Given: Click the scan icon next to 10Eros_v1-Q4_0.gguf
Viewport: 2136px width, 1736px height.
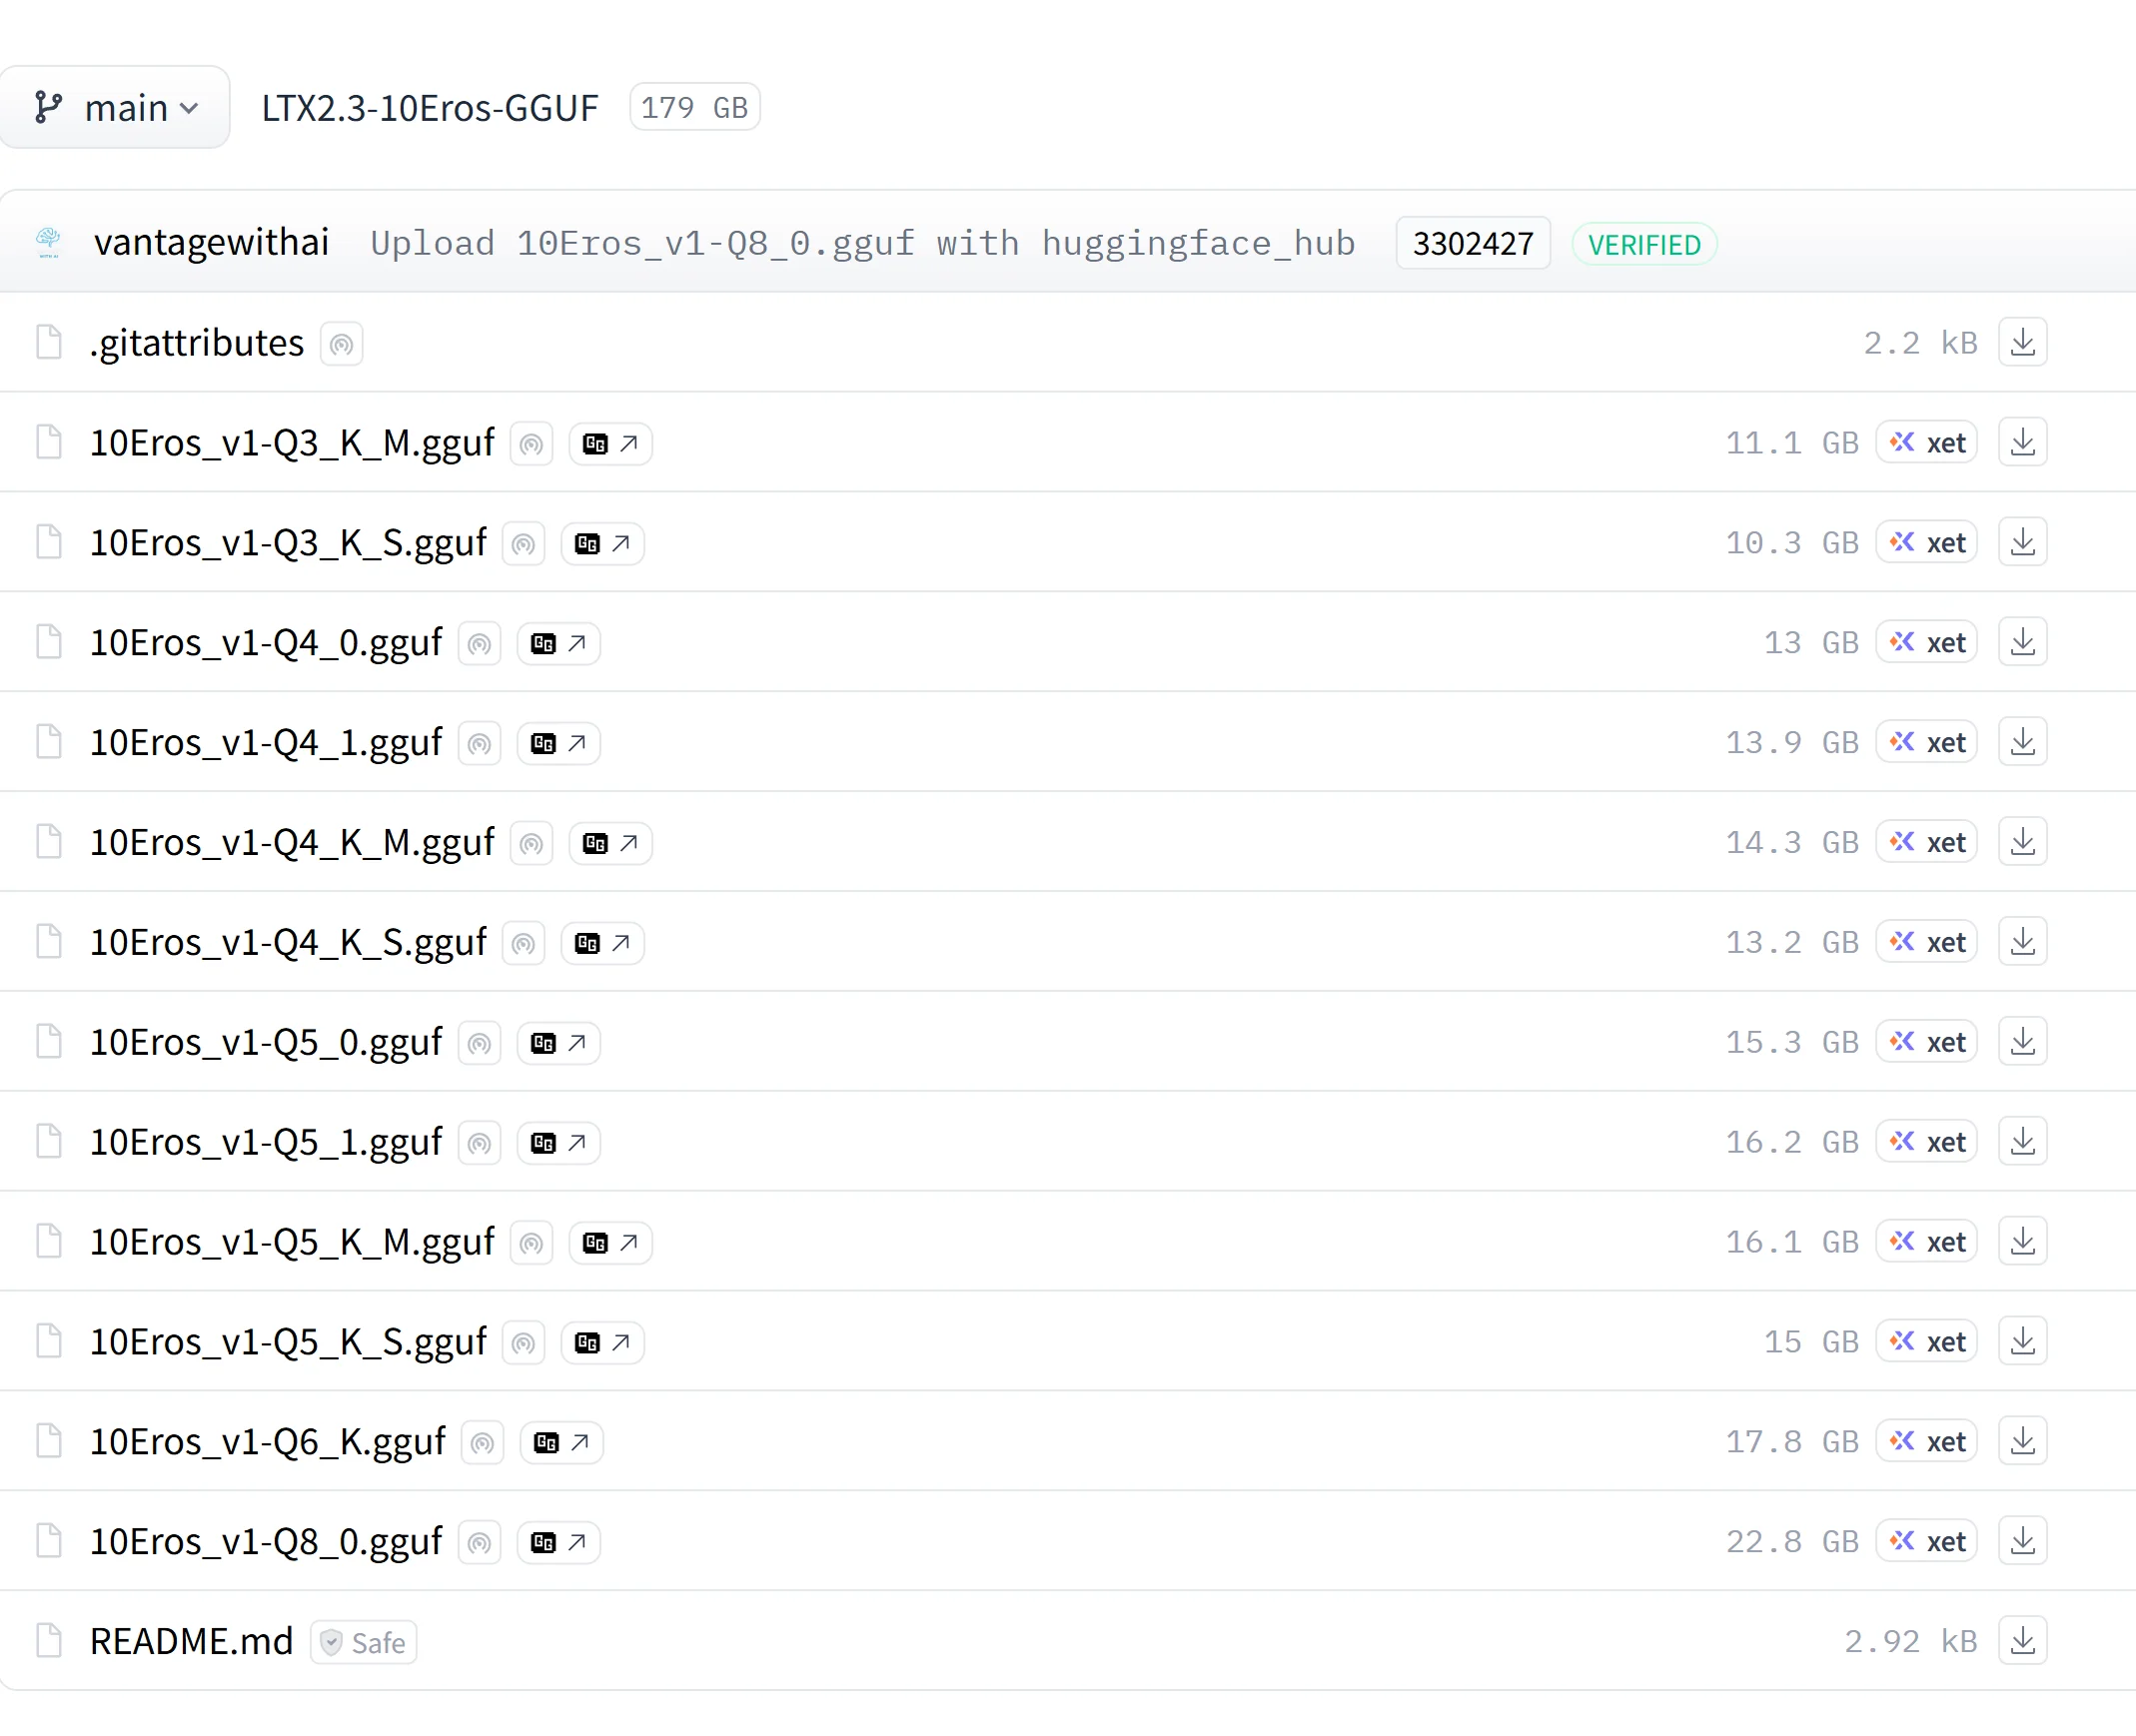Looking at the screenshot, I should pyautogui.click(x=479, y=644).
